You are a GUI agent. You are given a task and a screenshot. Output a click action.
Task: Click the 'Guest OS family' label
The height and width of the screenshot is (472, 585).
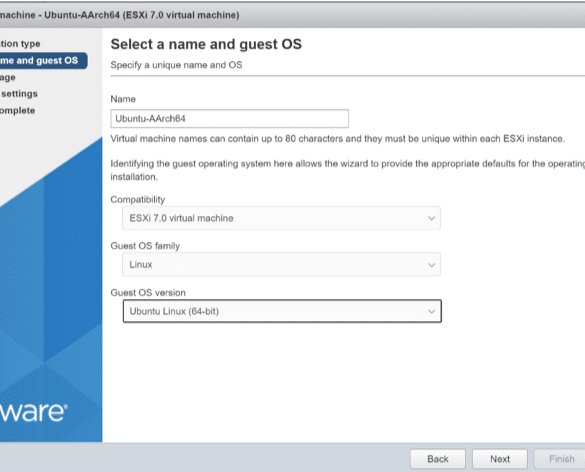click(x=145, y=246)
